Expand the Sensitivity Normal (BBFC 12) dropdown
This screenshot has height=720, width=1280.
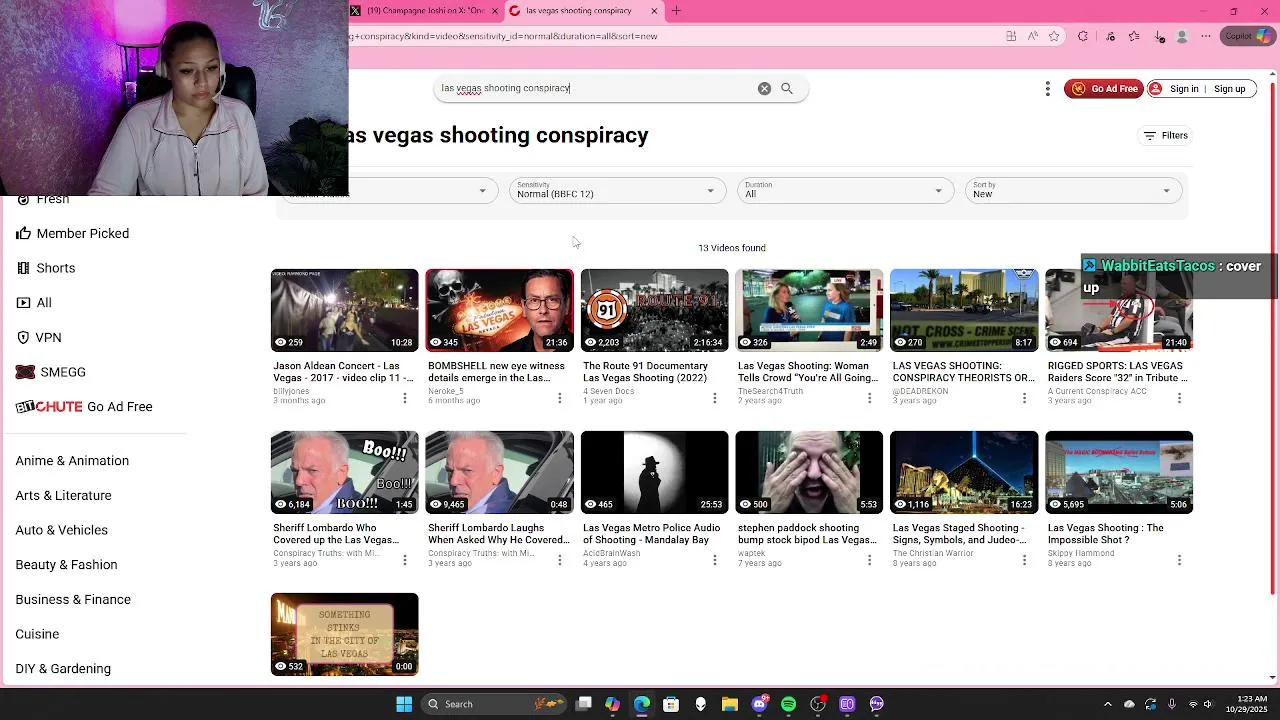(617, 190)
